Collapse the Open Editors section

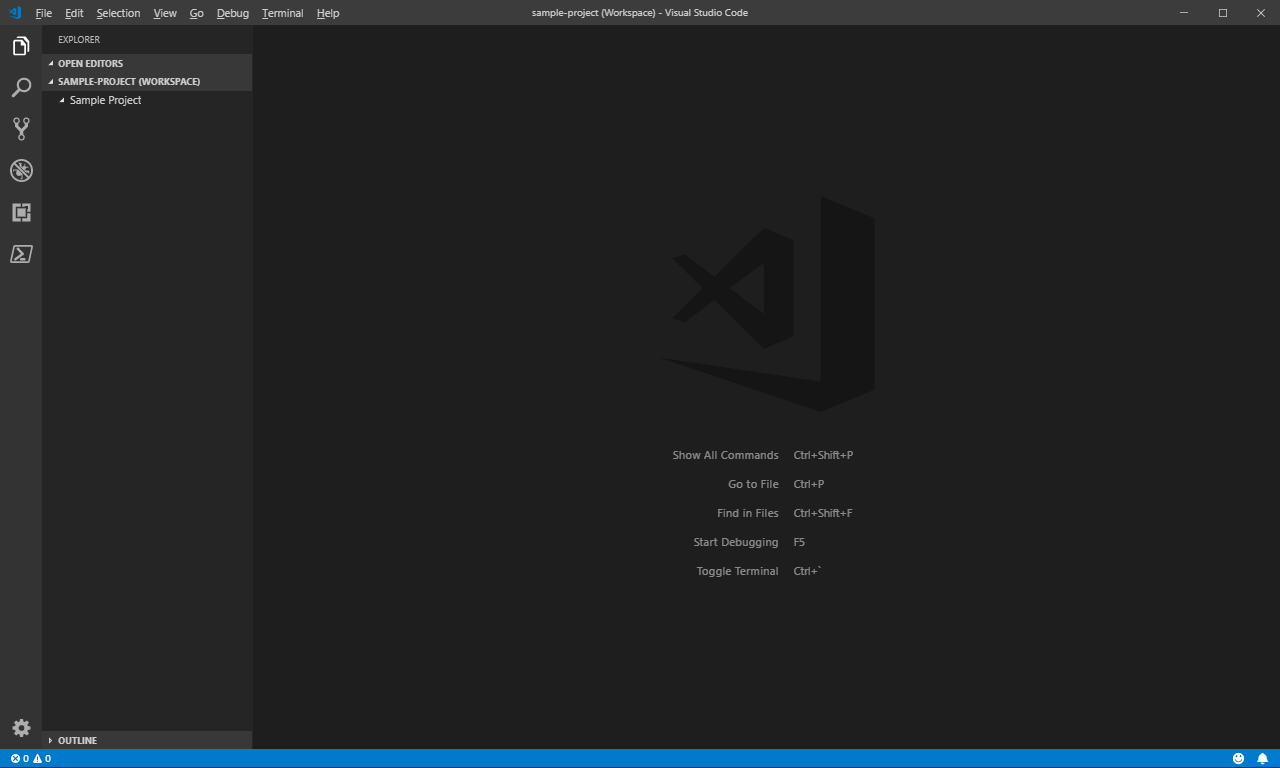pos(147,63)
